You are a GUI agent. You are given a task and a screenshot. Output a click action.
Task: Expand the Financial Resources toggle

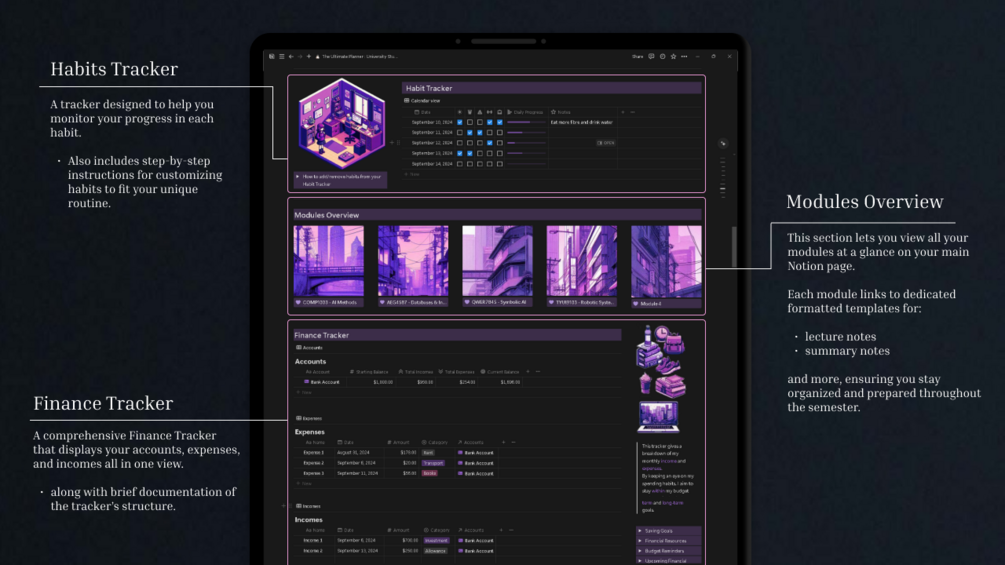coord(640,541)
